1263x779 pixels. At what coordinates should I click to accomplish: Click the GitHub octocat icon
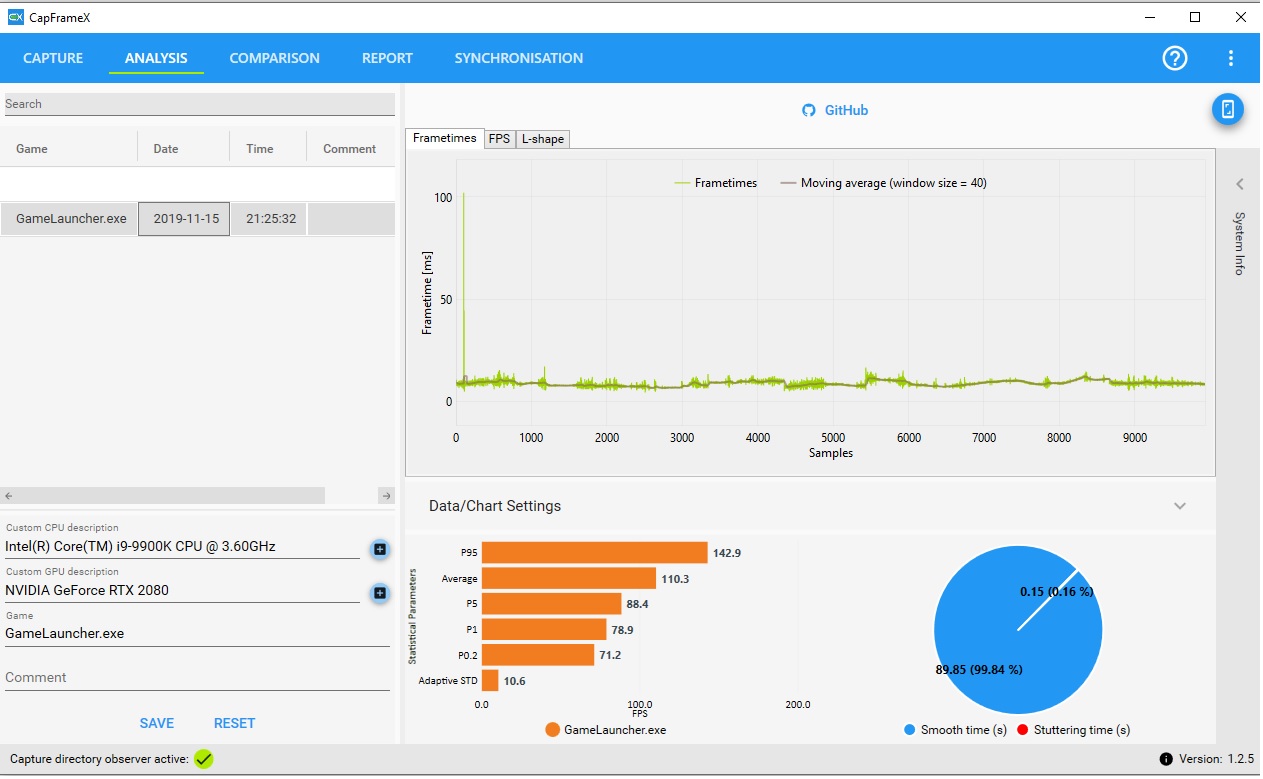(x=809, y=110)
